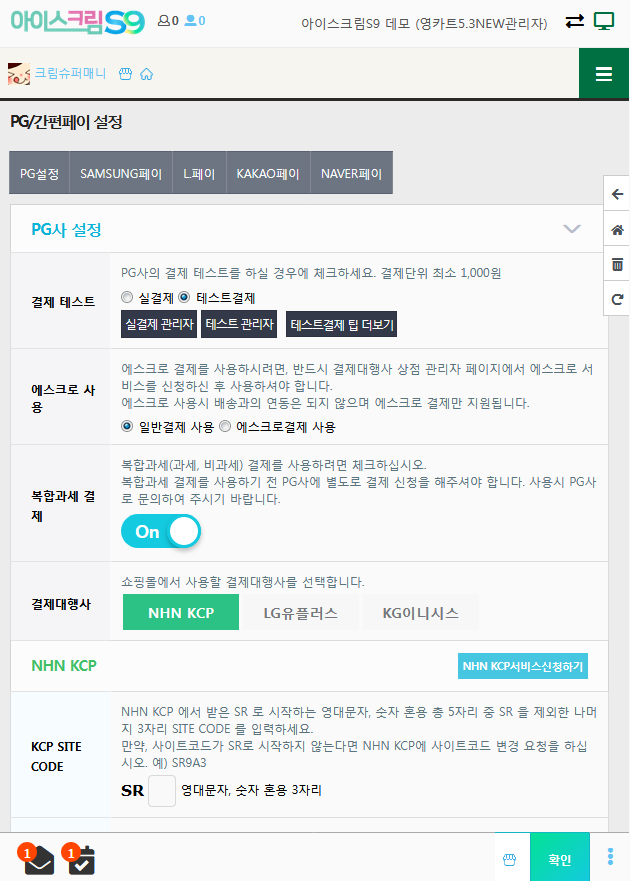Switch to the L페이 tab
The width and height of the screenshot is (630, 881).
tap(199, 173)
